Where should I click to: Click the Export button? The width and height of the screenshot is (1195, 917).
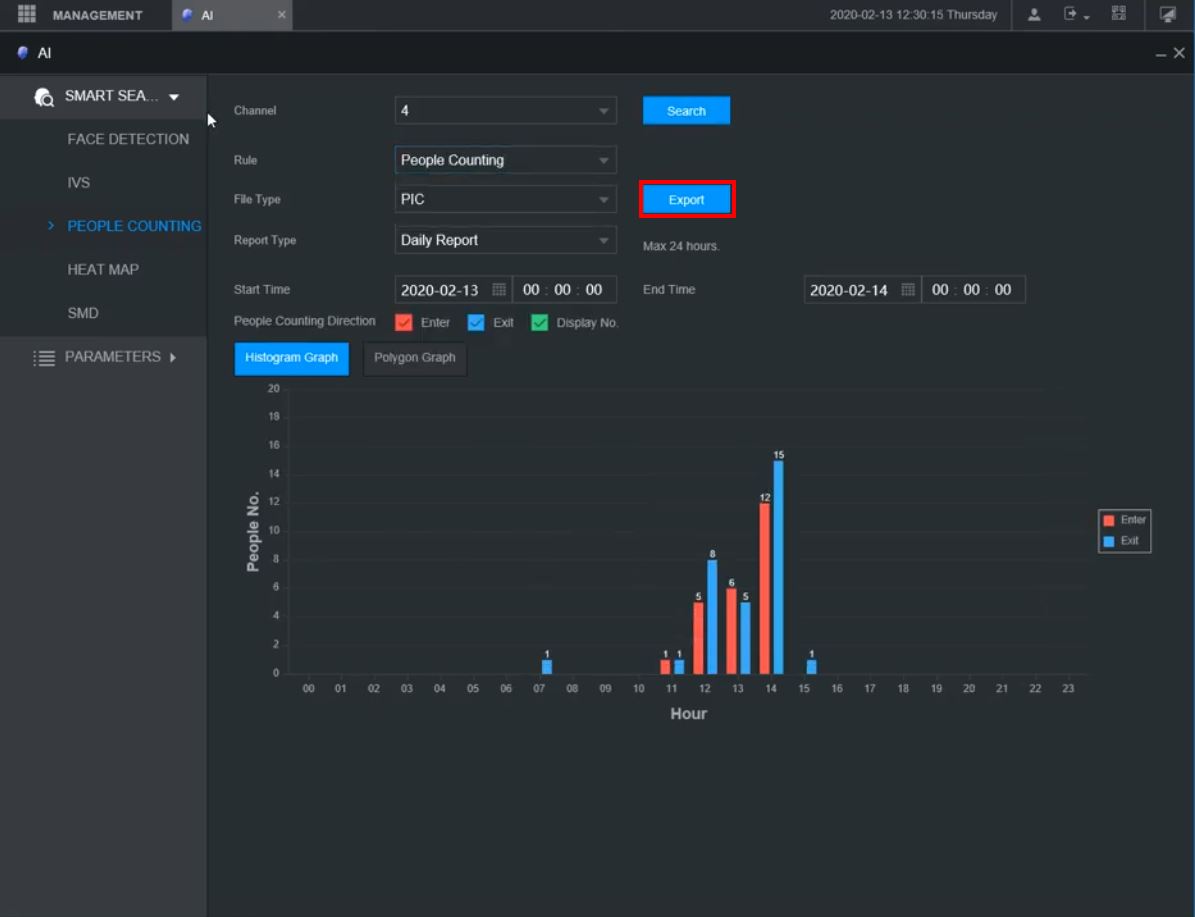[x=686, y=200]
